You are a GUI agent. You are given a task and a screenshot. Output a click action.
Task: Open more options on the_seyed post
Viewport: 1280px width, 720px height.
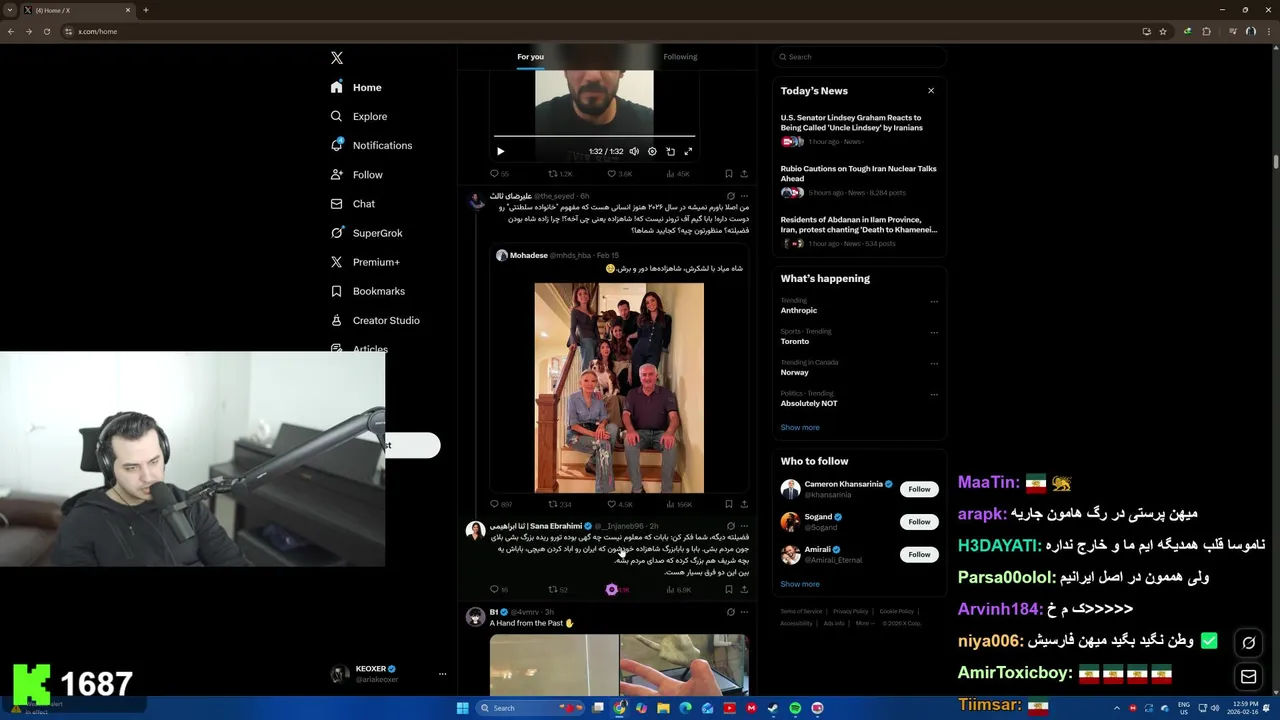(743, 196)
